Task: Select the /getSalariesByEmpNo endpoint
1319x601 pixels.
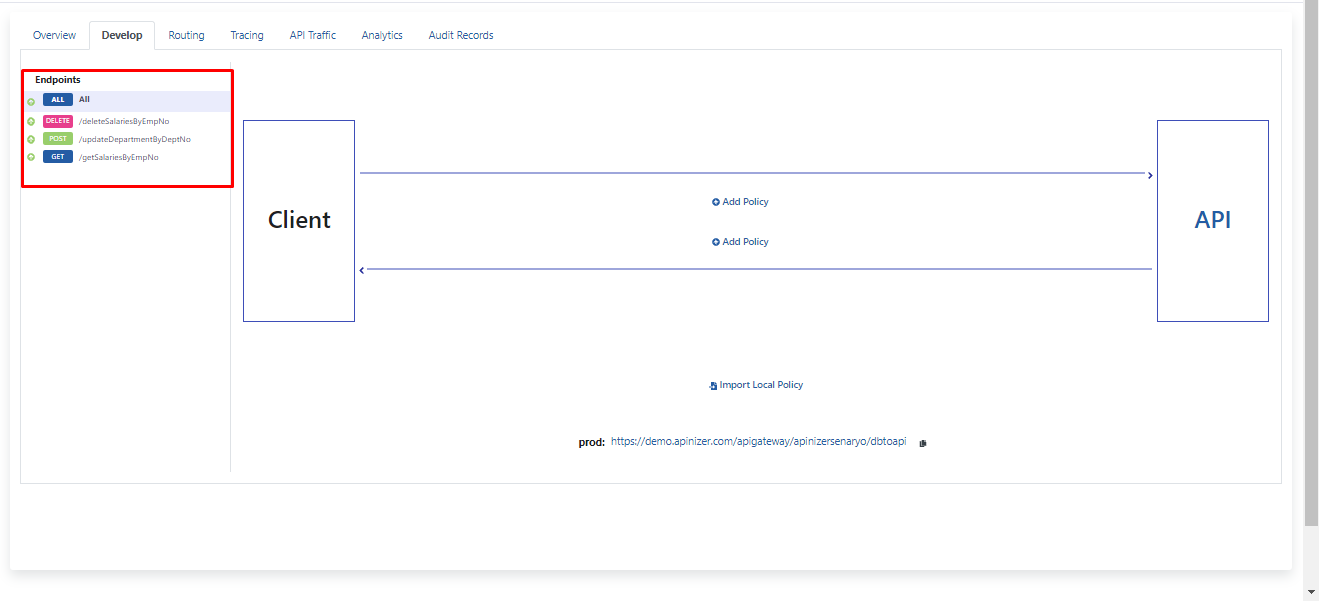Action: 118,157
